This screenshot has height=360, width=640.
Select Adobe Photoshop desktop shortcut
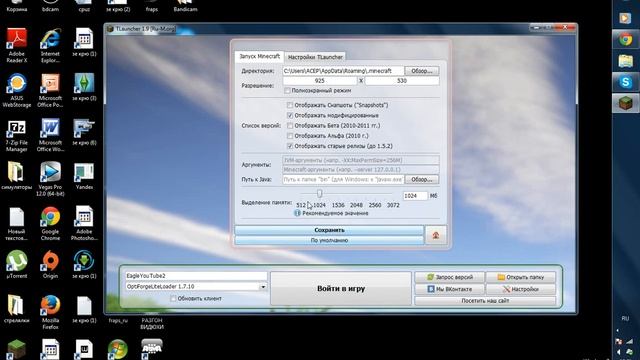pos(84,224)
